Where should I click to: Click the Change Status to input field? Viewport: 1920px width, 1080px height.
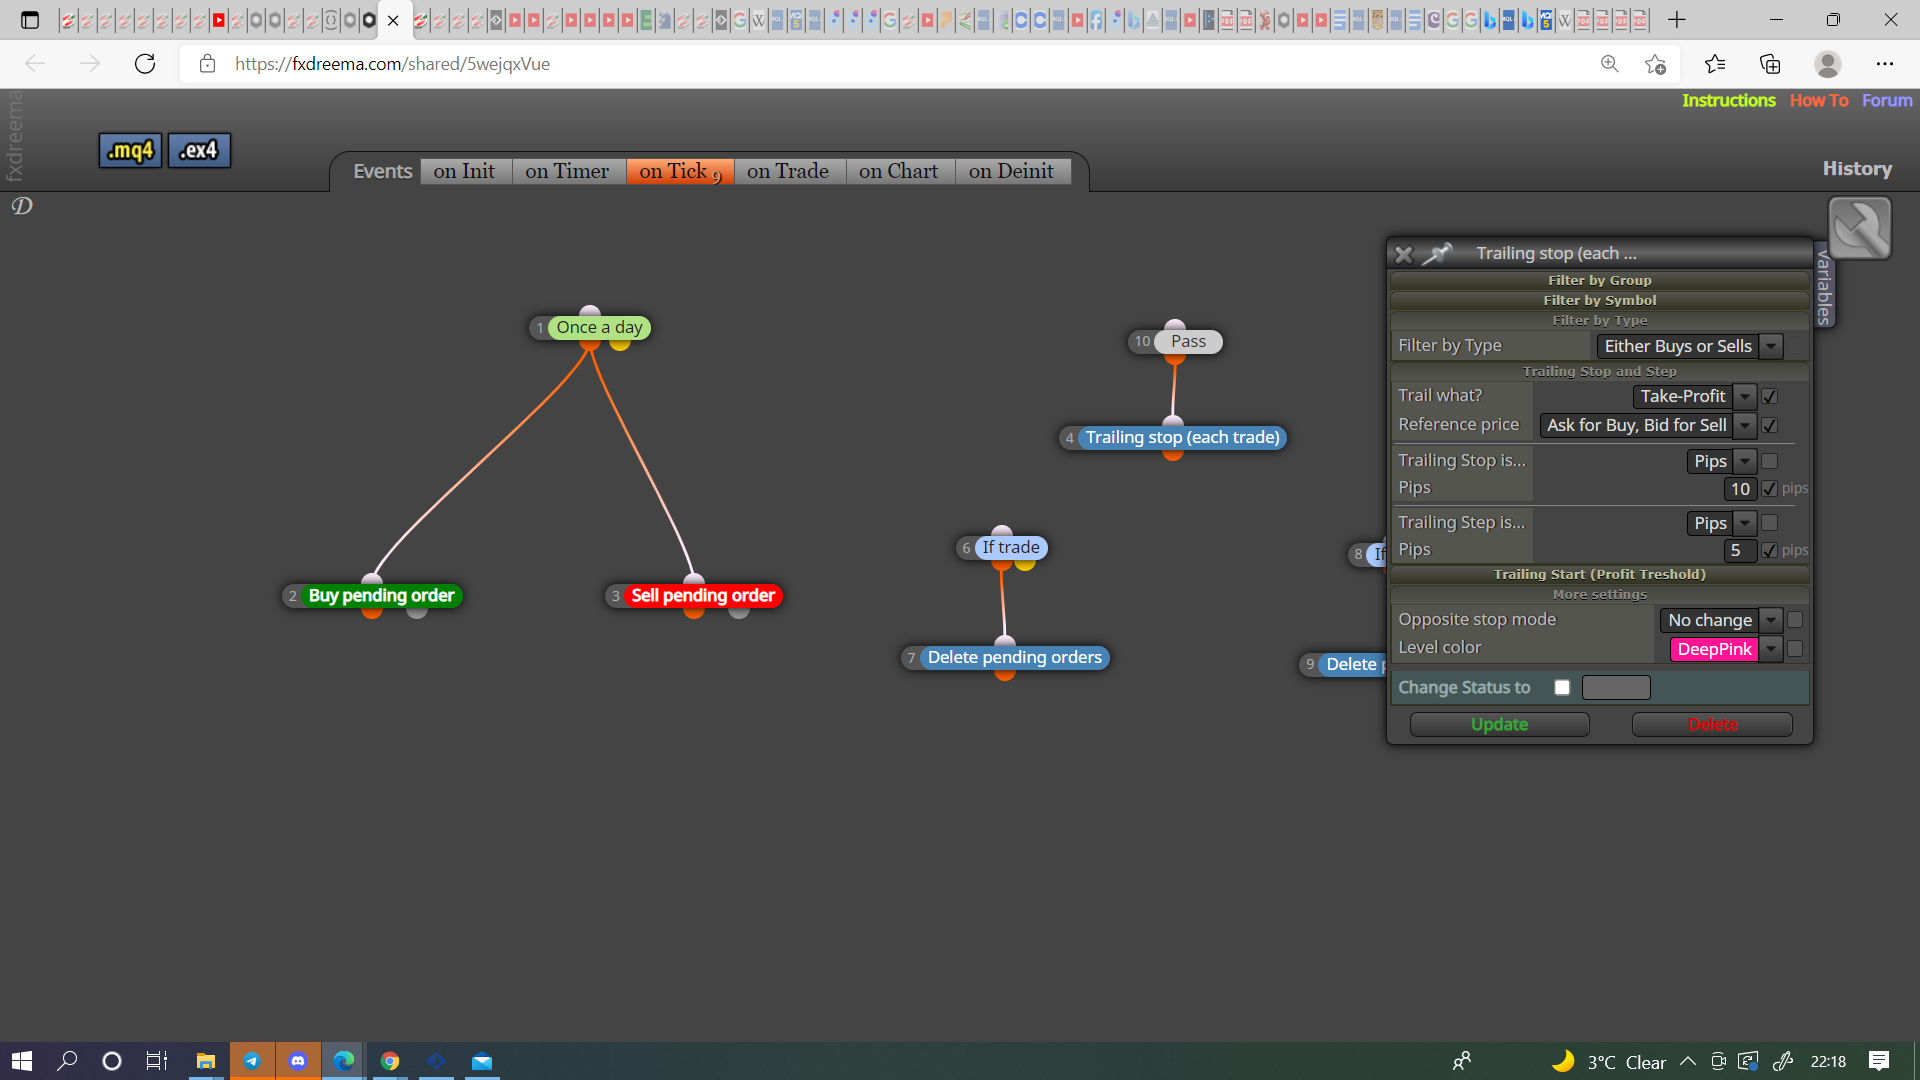click(1616, 687)
